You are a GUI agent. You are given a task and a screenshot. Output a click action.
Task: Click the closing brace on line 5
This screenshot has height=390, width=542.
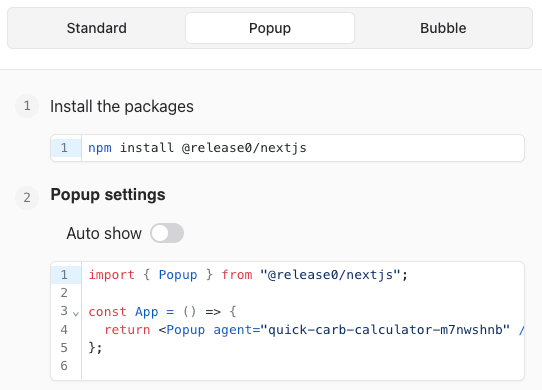pos(95,348)
